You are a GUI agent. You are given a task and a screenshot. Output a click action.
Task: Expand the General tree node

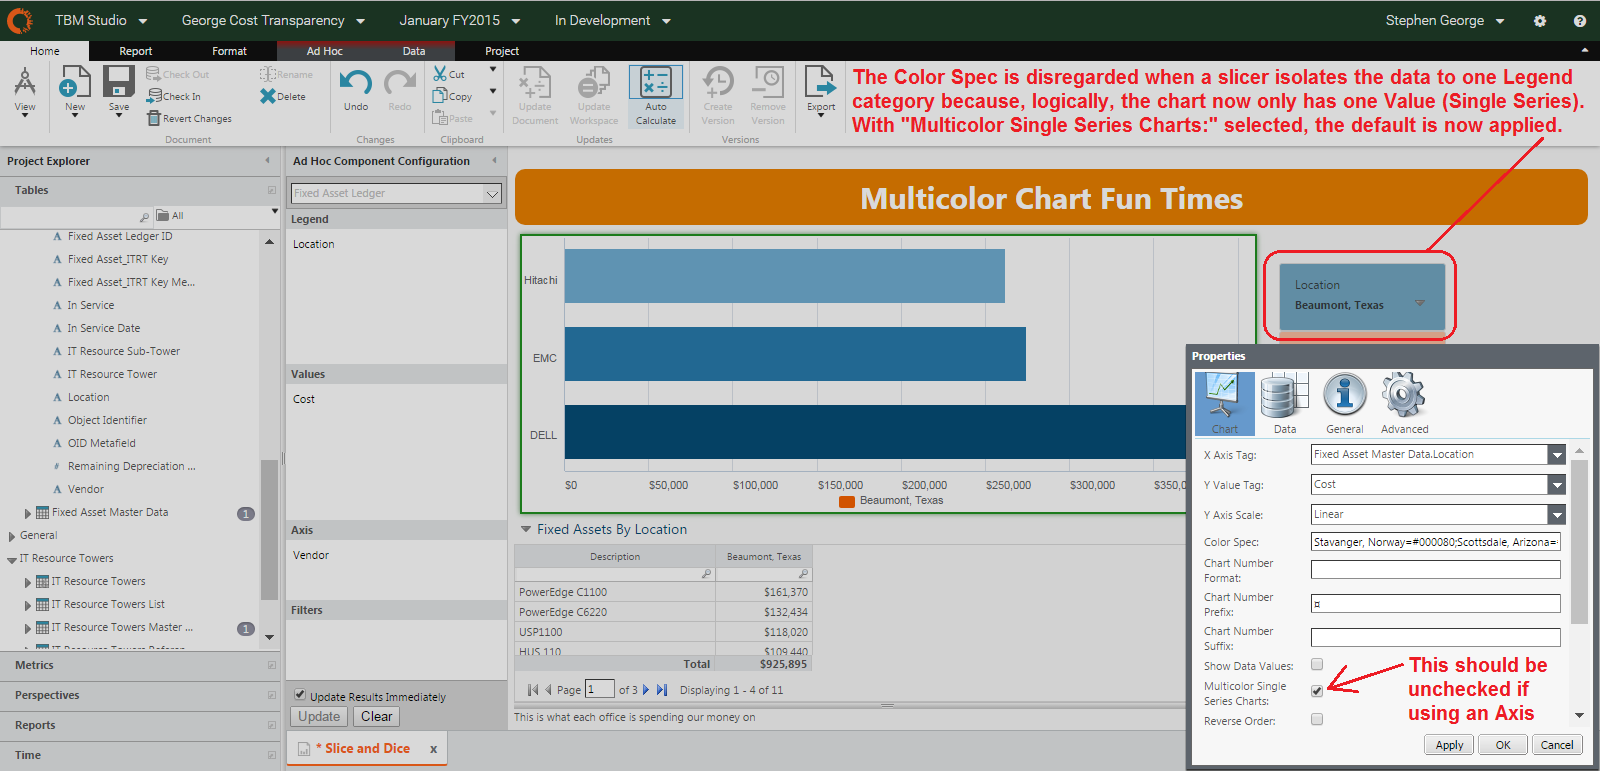pyautogui.click(x=11, y=536)
